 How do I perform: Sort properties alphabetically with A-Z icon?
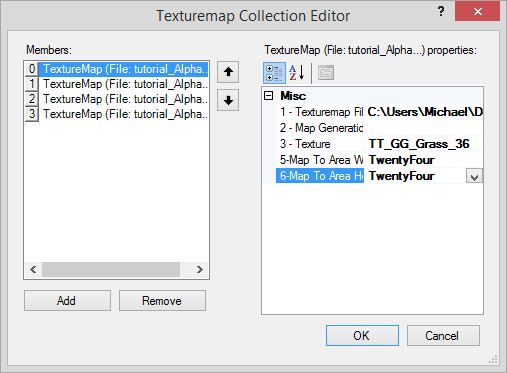pyautogui.click(x=297, y=72)
